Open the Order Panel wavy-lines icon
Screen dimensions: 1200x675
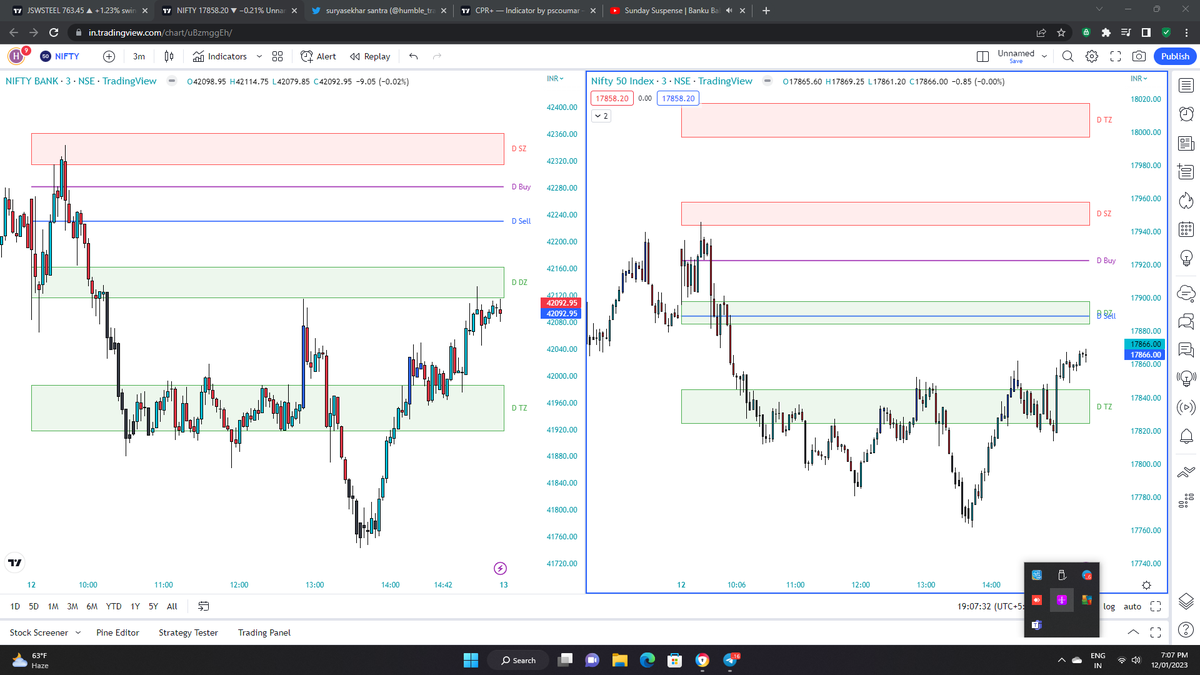pyautogui.click(x=1186, y=472)
